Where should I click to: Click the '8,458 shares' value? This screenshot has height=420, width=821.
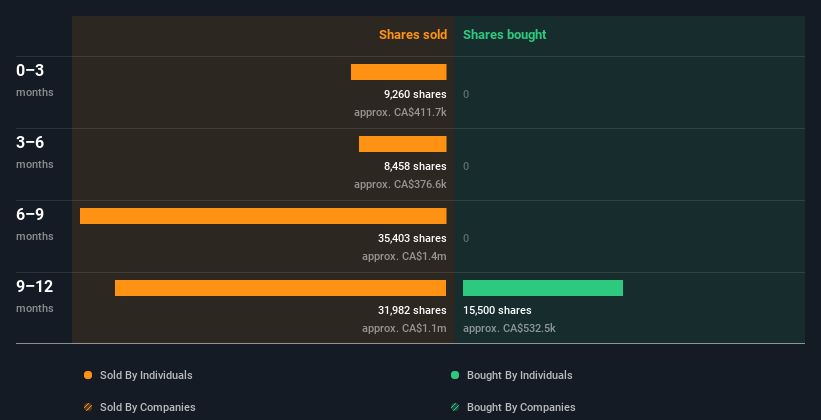415,167
